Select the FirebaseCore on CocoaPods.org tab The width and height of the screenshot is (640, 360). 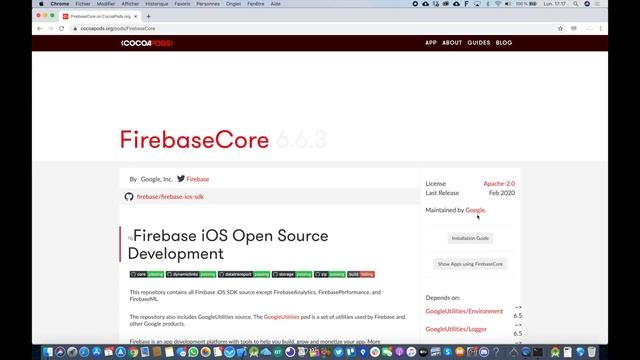click(100, 16)
